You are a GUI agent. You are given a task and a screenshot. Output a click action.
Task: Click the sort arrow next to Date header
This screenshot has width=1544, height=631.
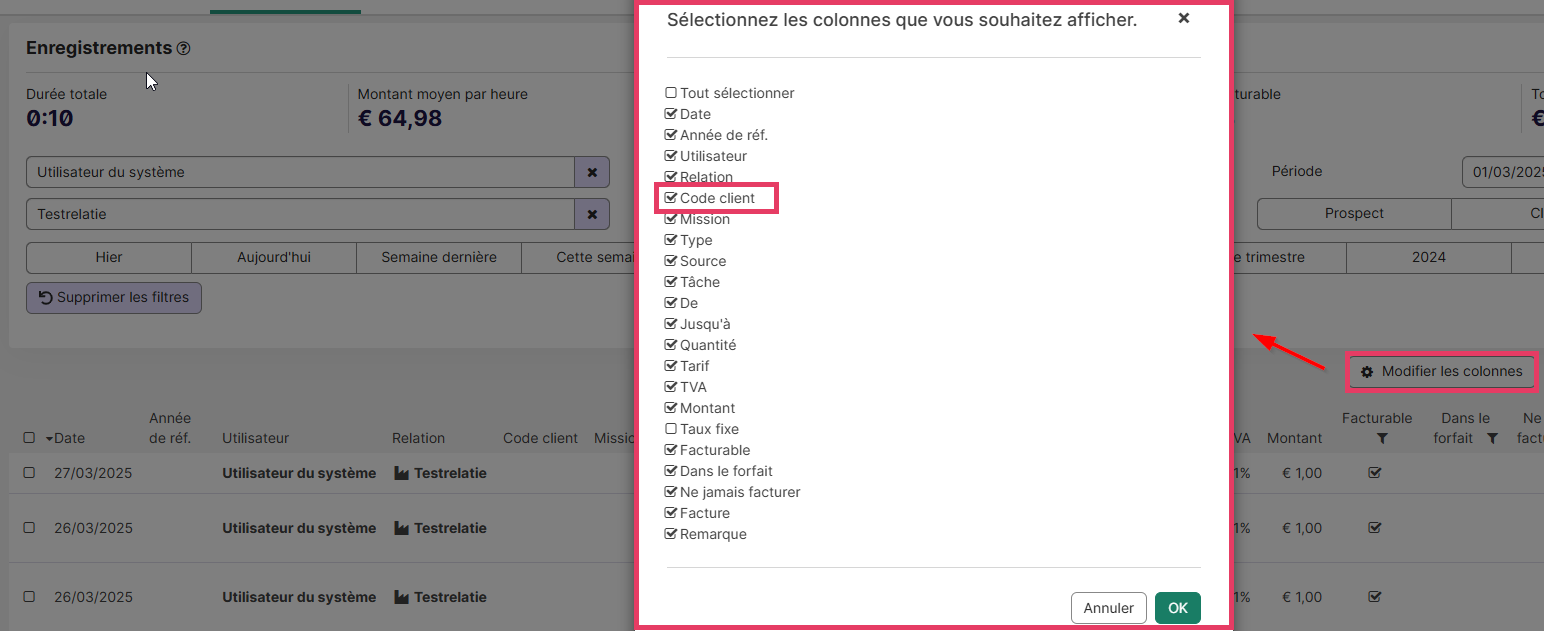49,439
